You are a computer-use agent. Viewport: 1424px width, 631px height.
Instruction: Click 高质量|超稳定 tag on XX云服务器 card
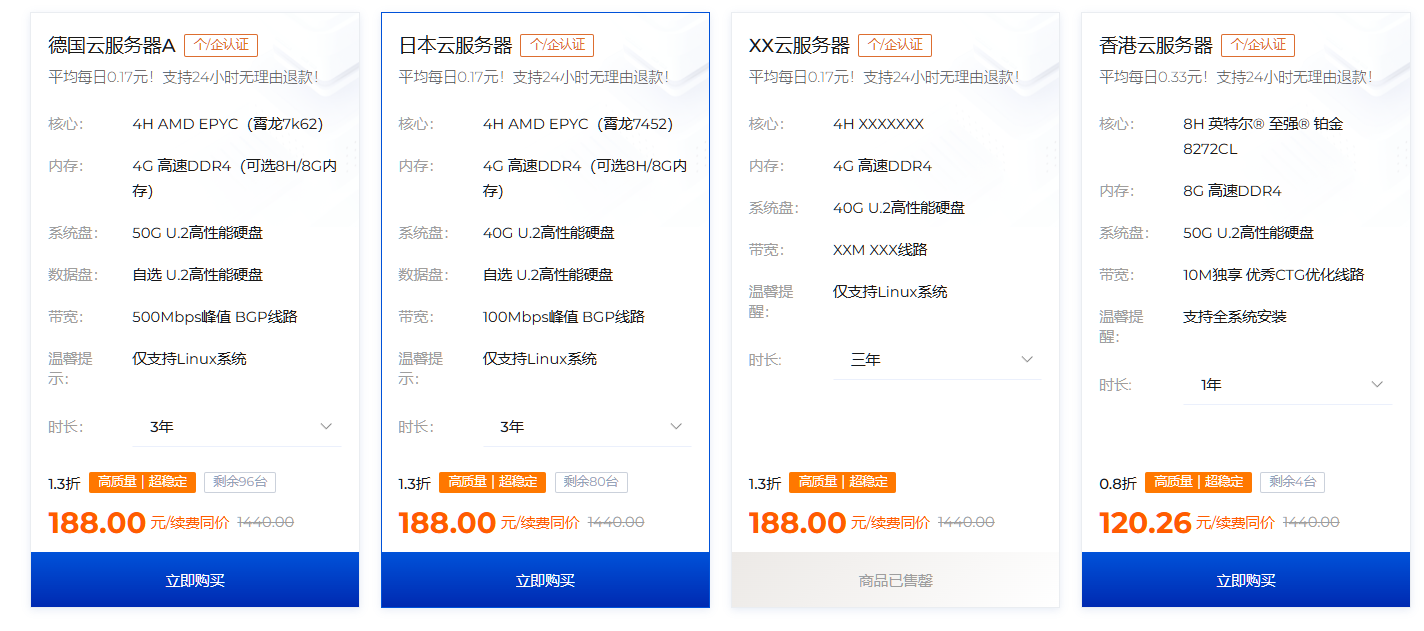(x=842, y=482)
